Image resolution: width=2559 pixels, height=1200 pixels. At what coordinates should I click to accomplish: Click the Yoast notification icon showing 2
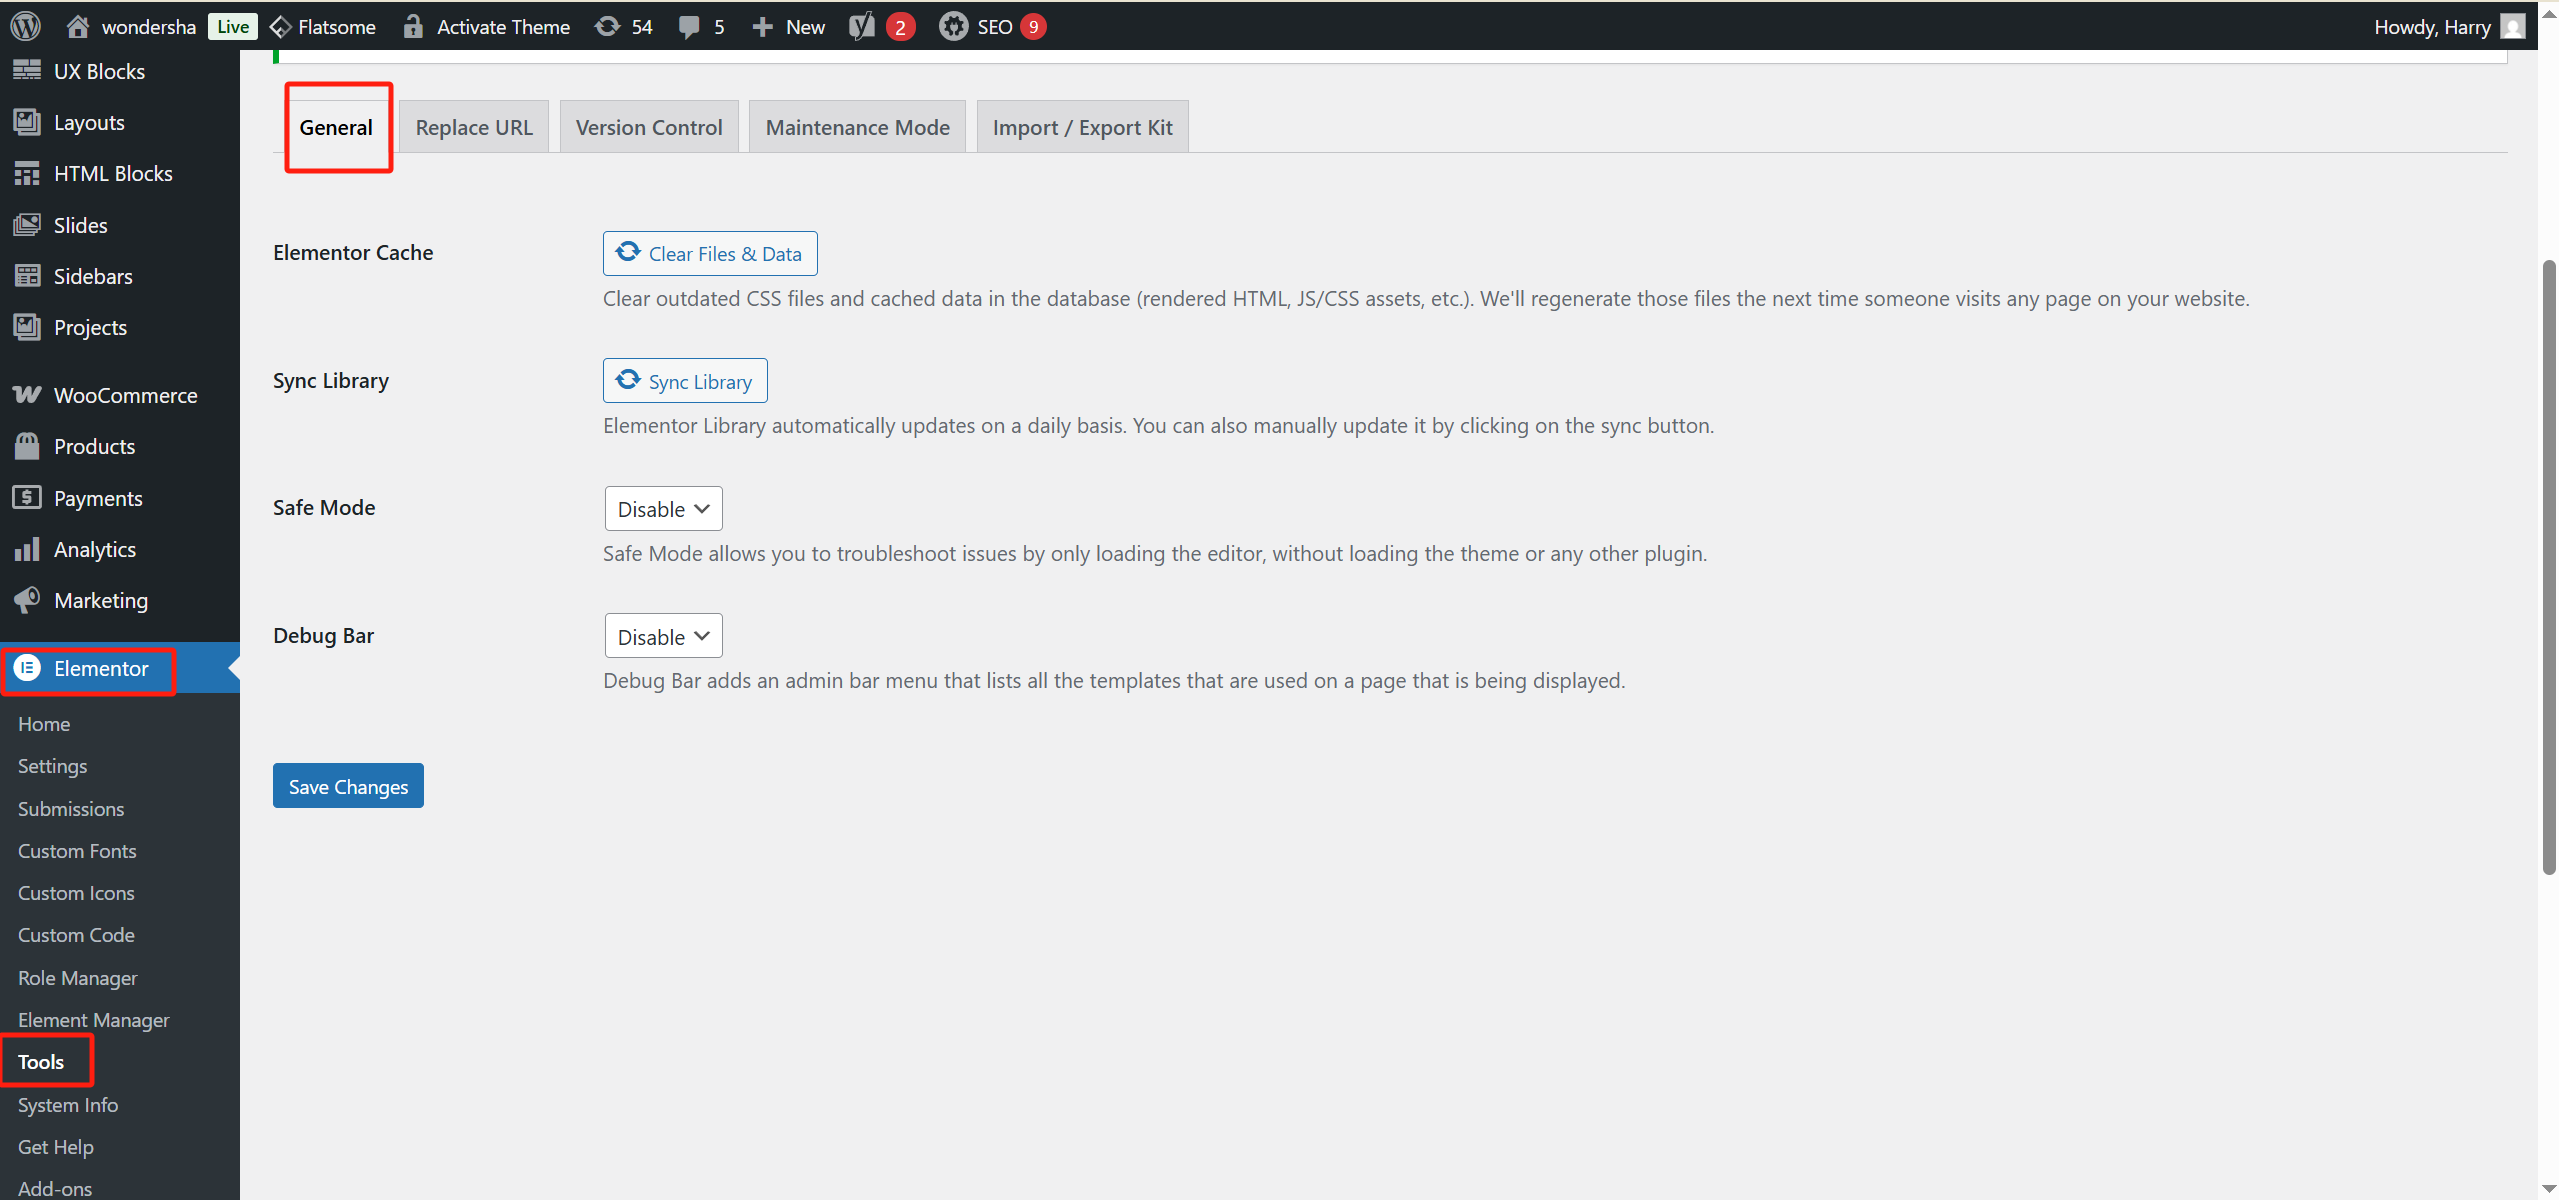[861, 26]
